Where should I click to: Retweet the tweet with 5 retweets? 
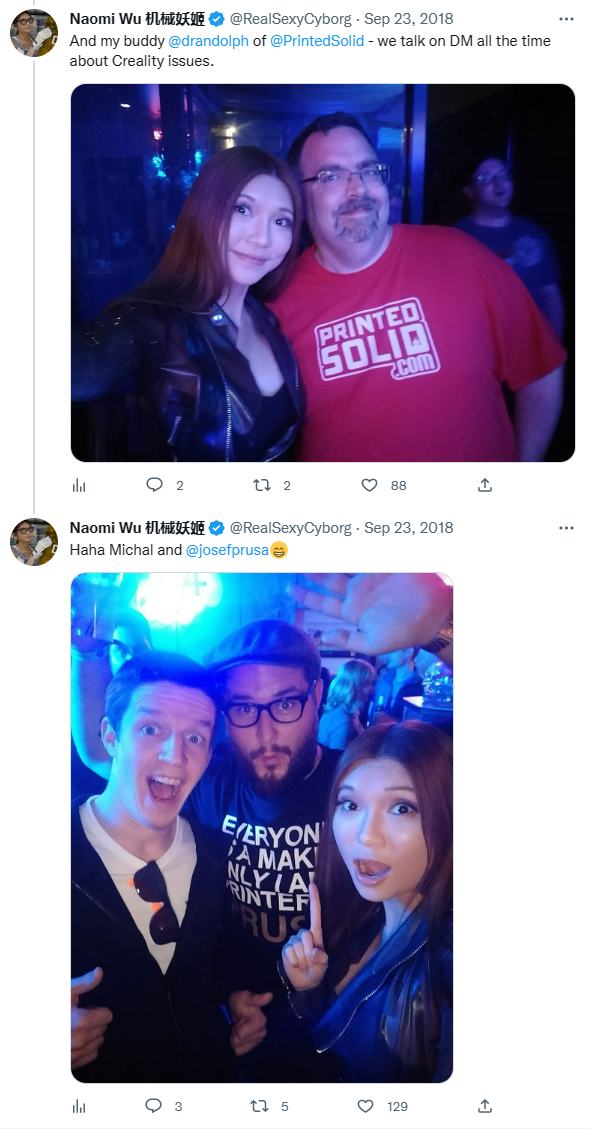tap(260, 1106)
